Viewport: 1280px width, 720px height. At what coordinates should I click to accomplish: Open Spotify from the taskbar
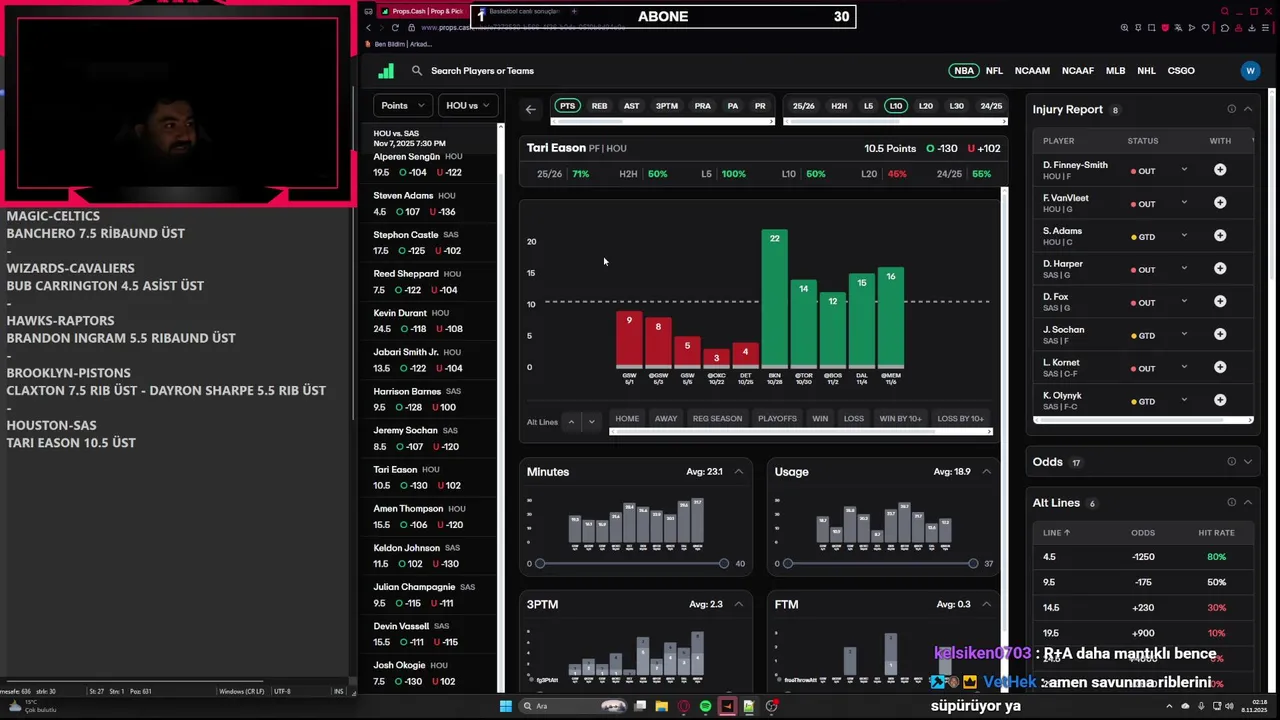[x=706, y=706]
